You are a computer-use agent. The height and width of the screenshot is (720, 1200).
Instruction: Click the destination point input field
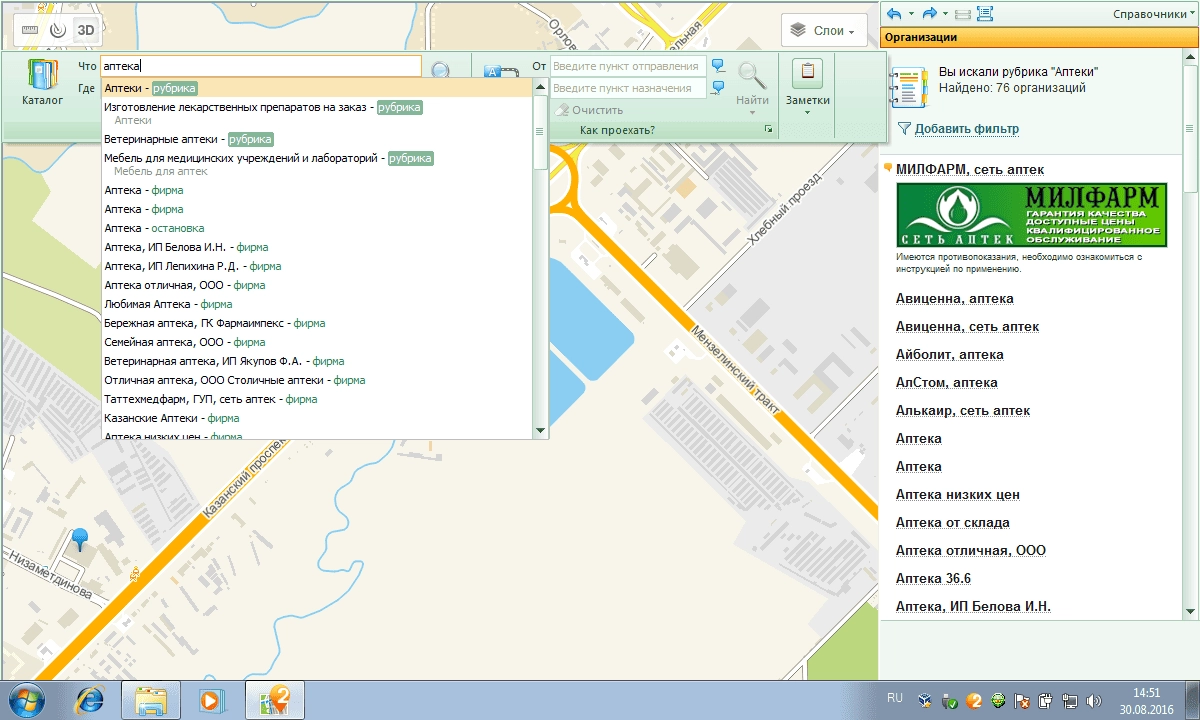628,88
